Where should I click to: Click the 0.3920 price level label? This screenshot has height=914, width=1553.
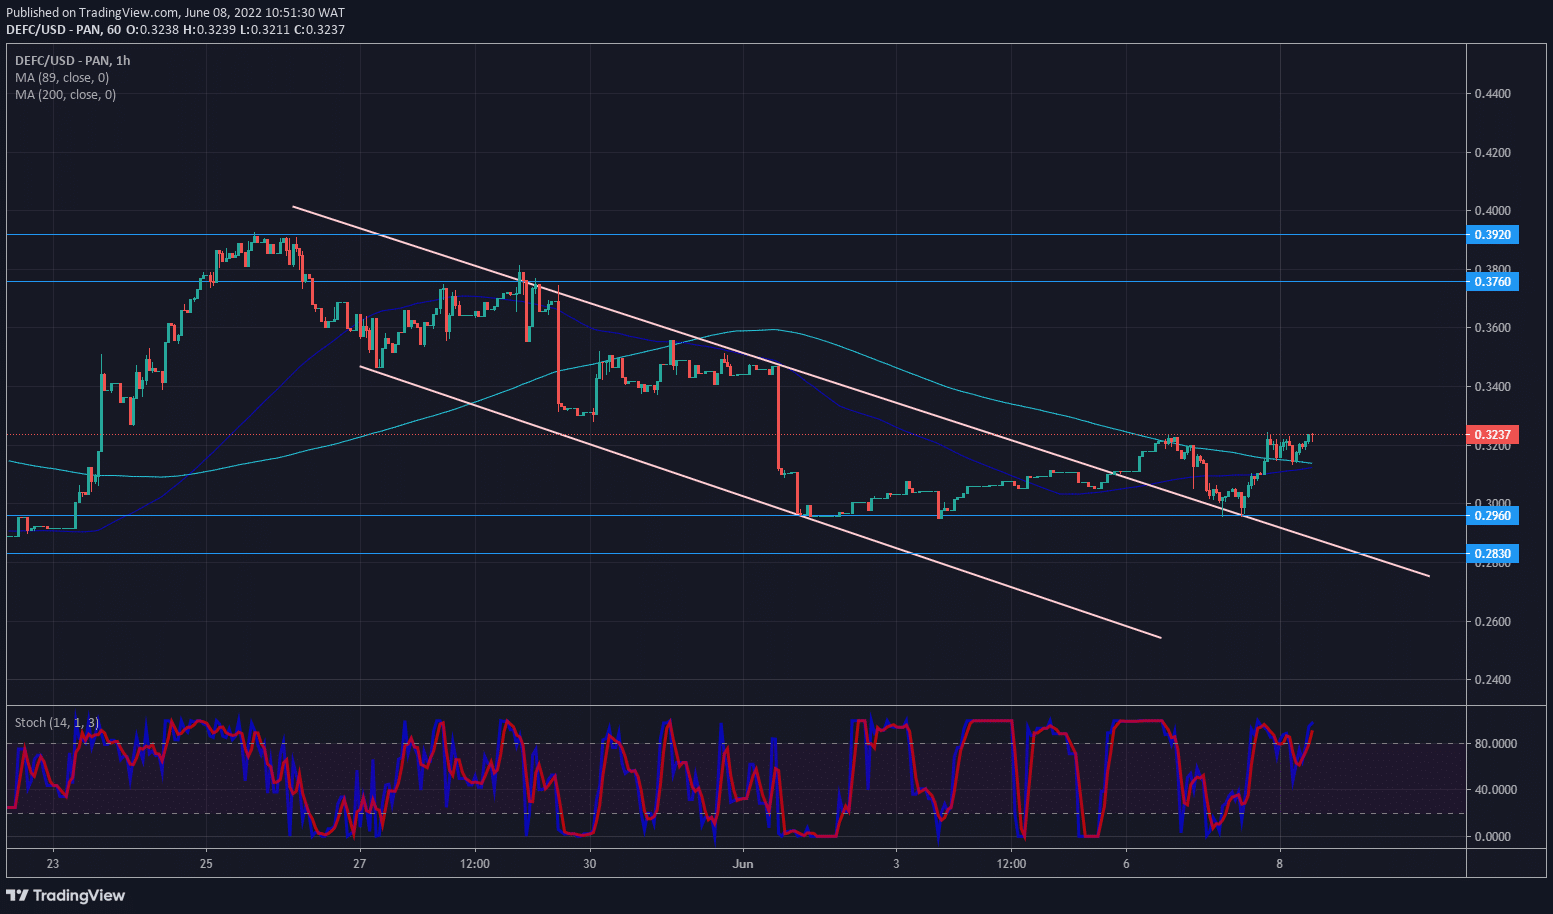click(x=1493, y=235)
